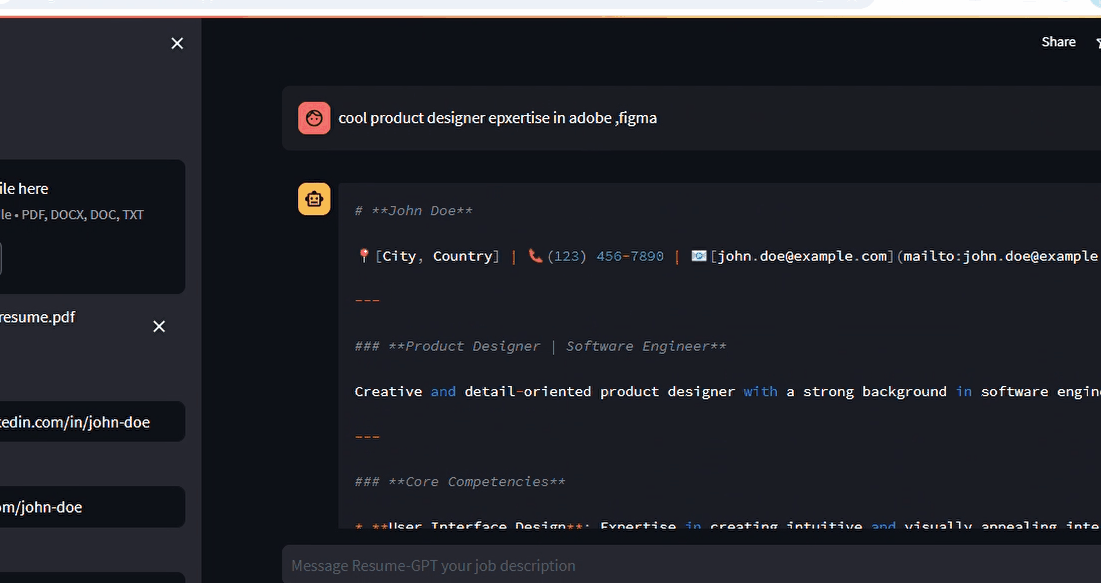Focus the GitHub john-doe URL field
Screen dimensions: 1101x583
[x=92, y=507]
